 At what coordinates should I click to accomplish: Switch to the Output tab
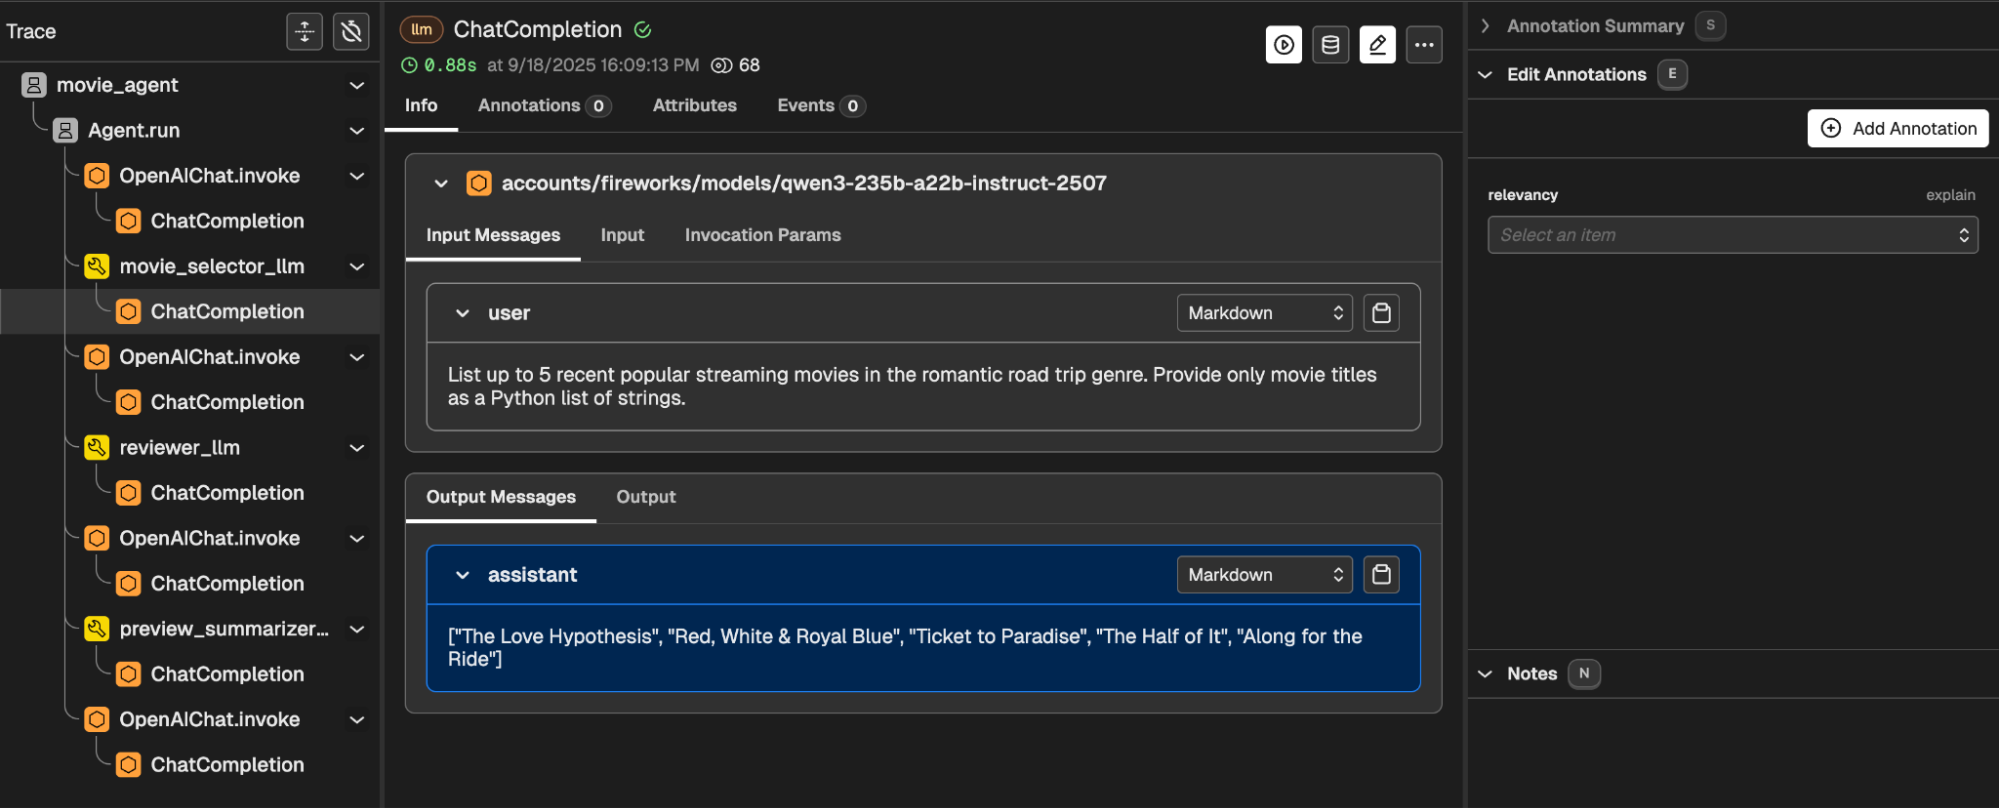pos(645,497)
